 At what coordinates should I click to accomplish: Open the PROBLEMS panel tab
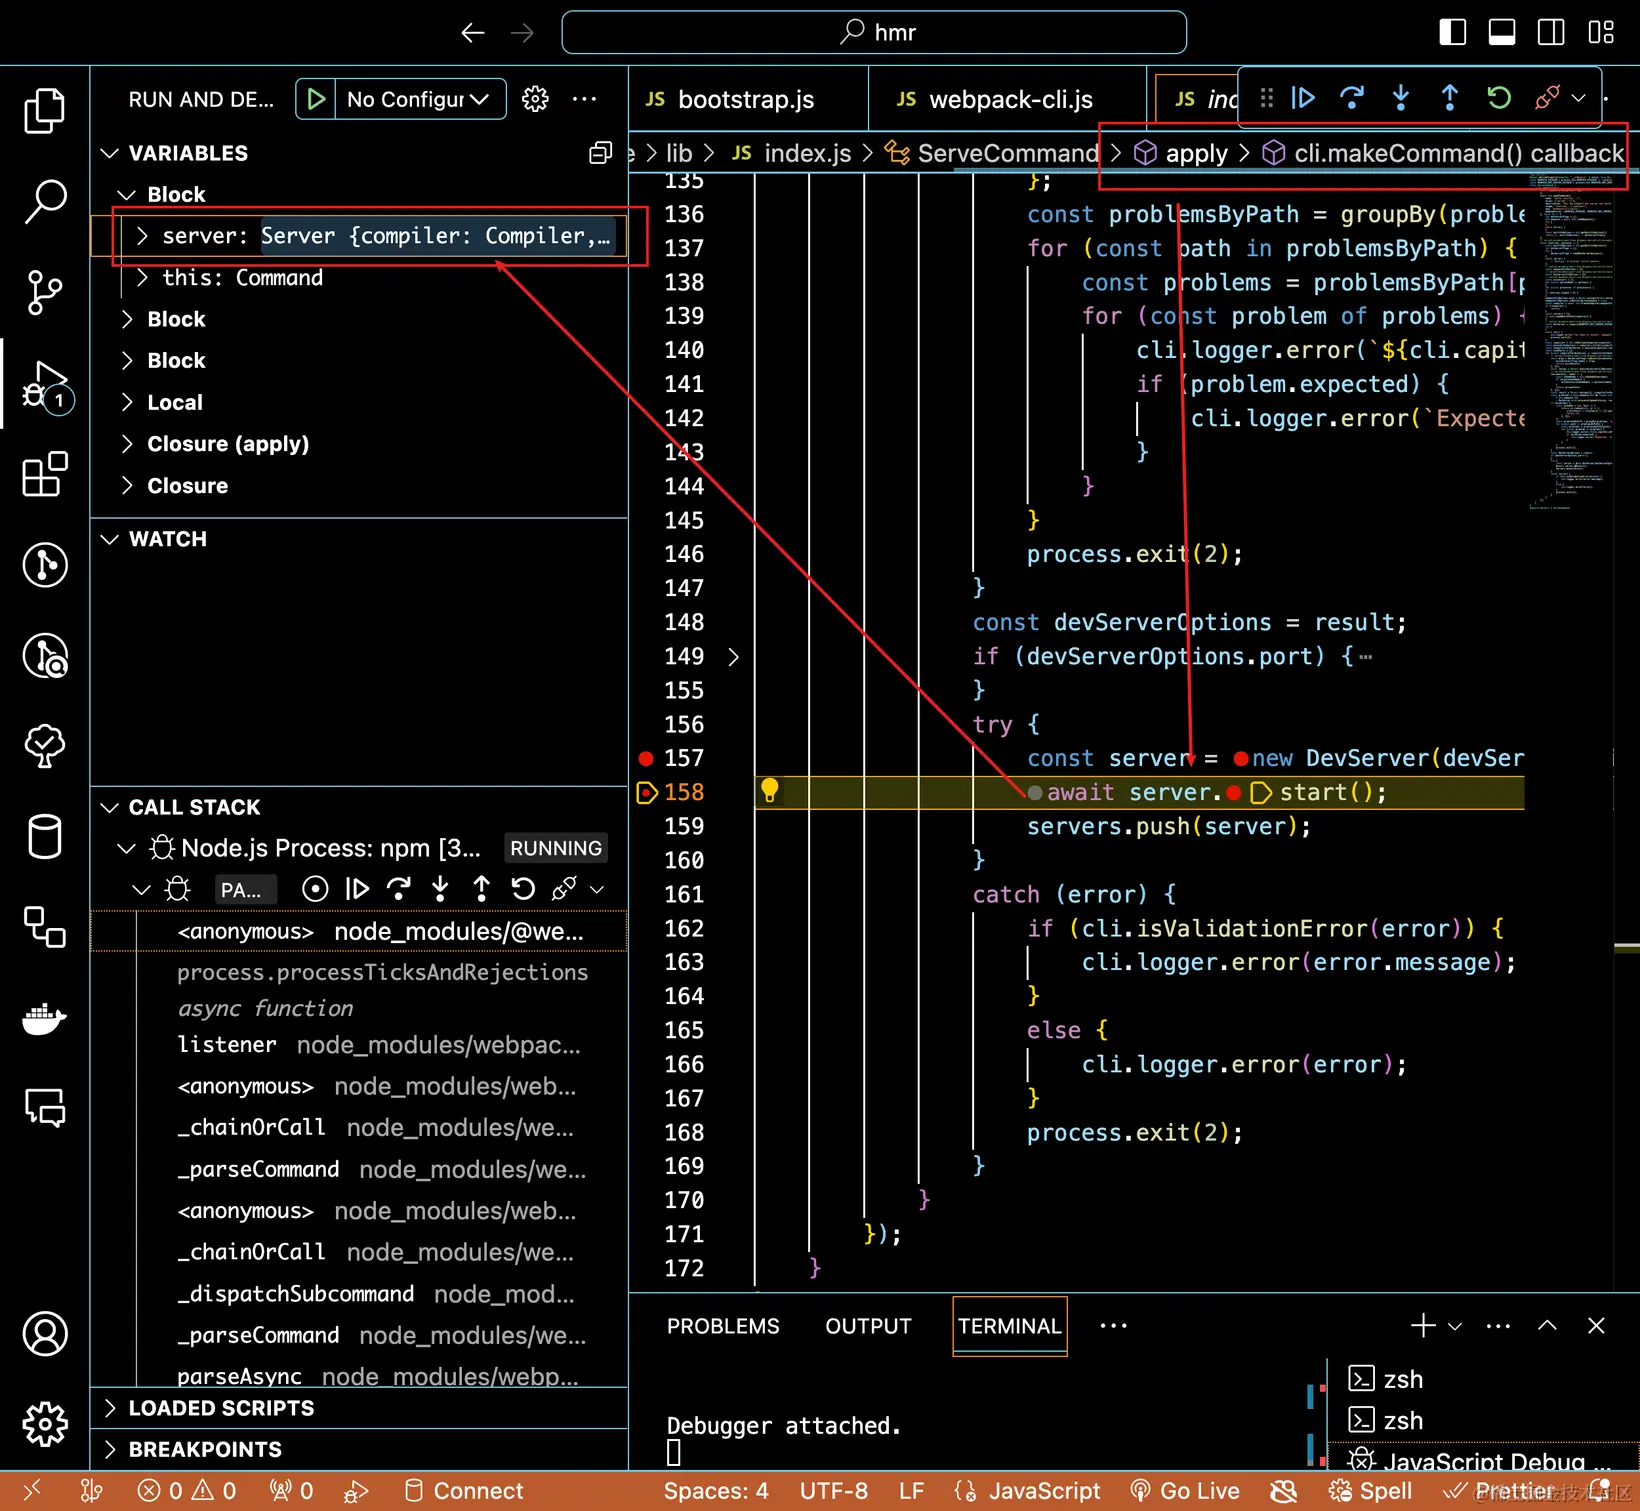click(x=723, y=1326)
